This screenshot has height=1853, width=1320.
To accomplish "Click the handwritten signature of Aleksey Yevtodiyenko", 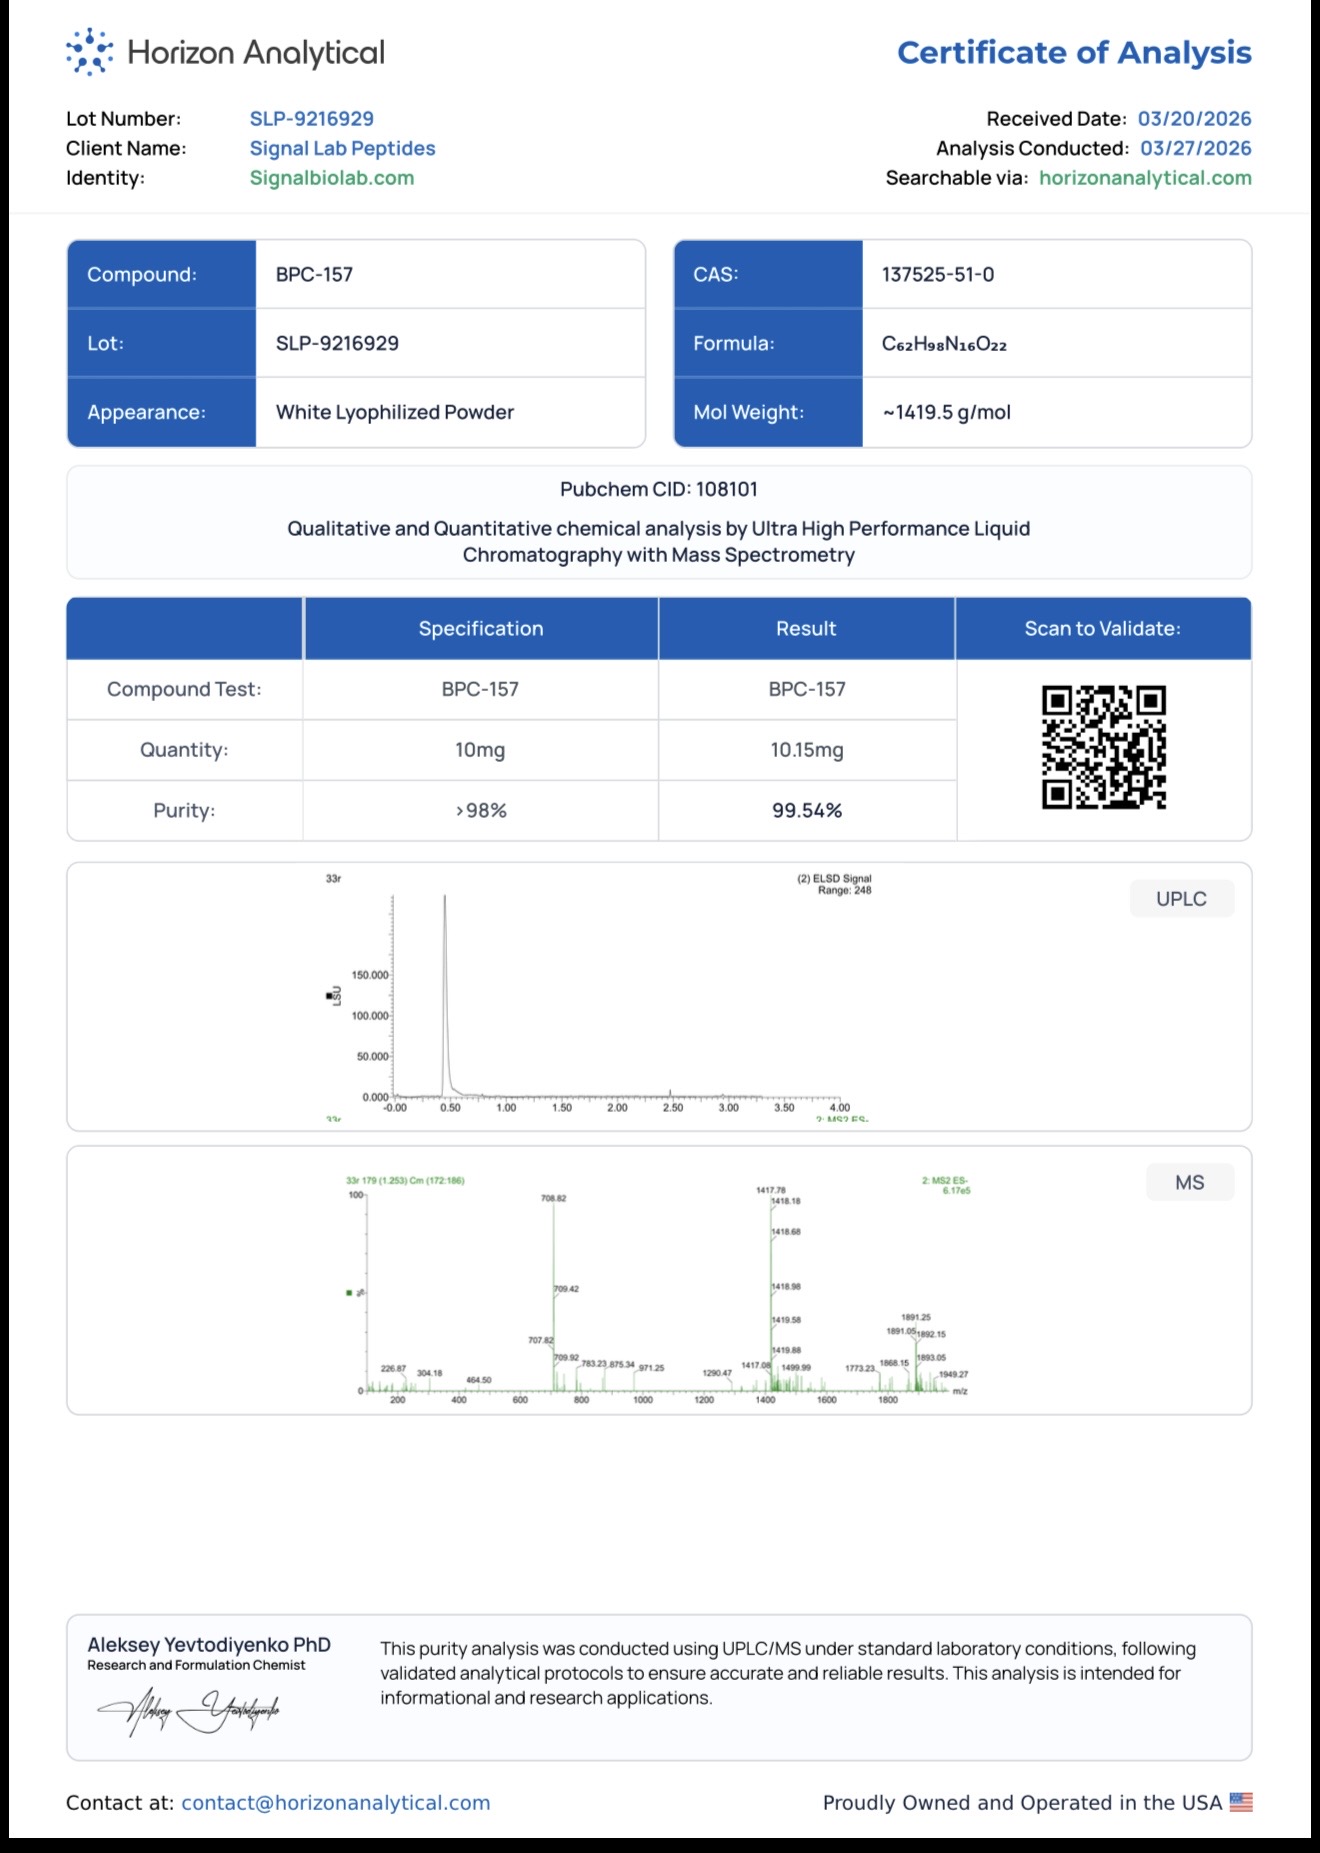I will [x=189, y=1711].
